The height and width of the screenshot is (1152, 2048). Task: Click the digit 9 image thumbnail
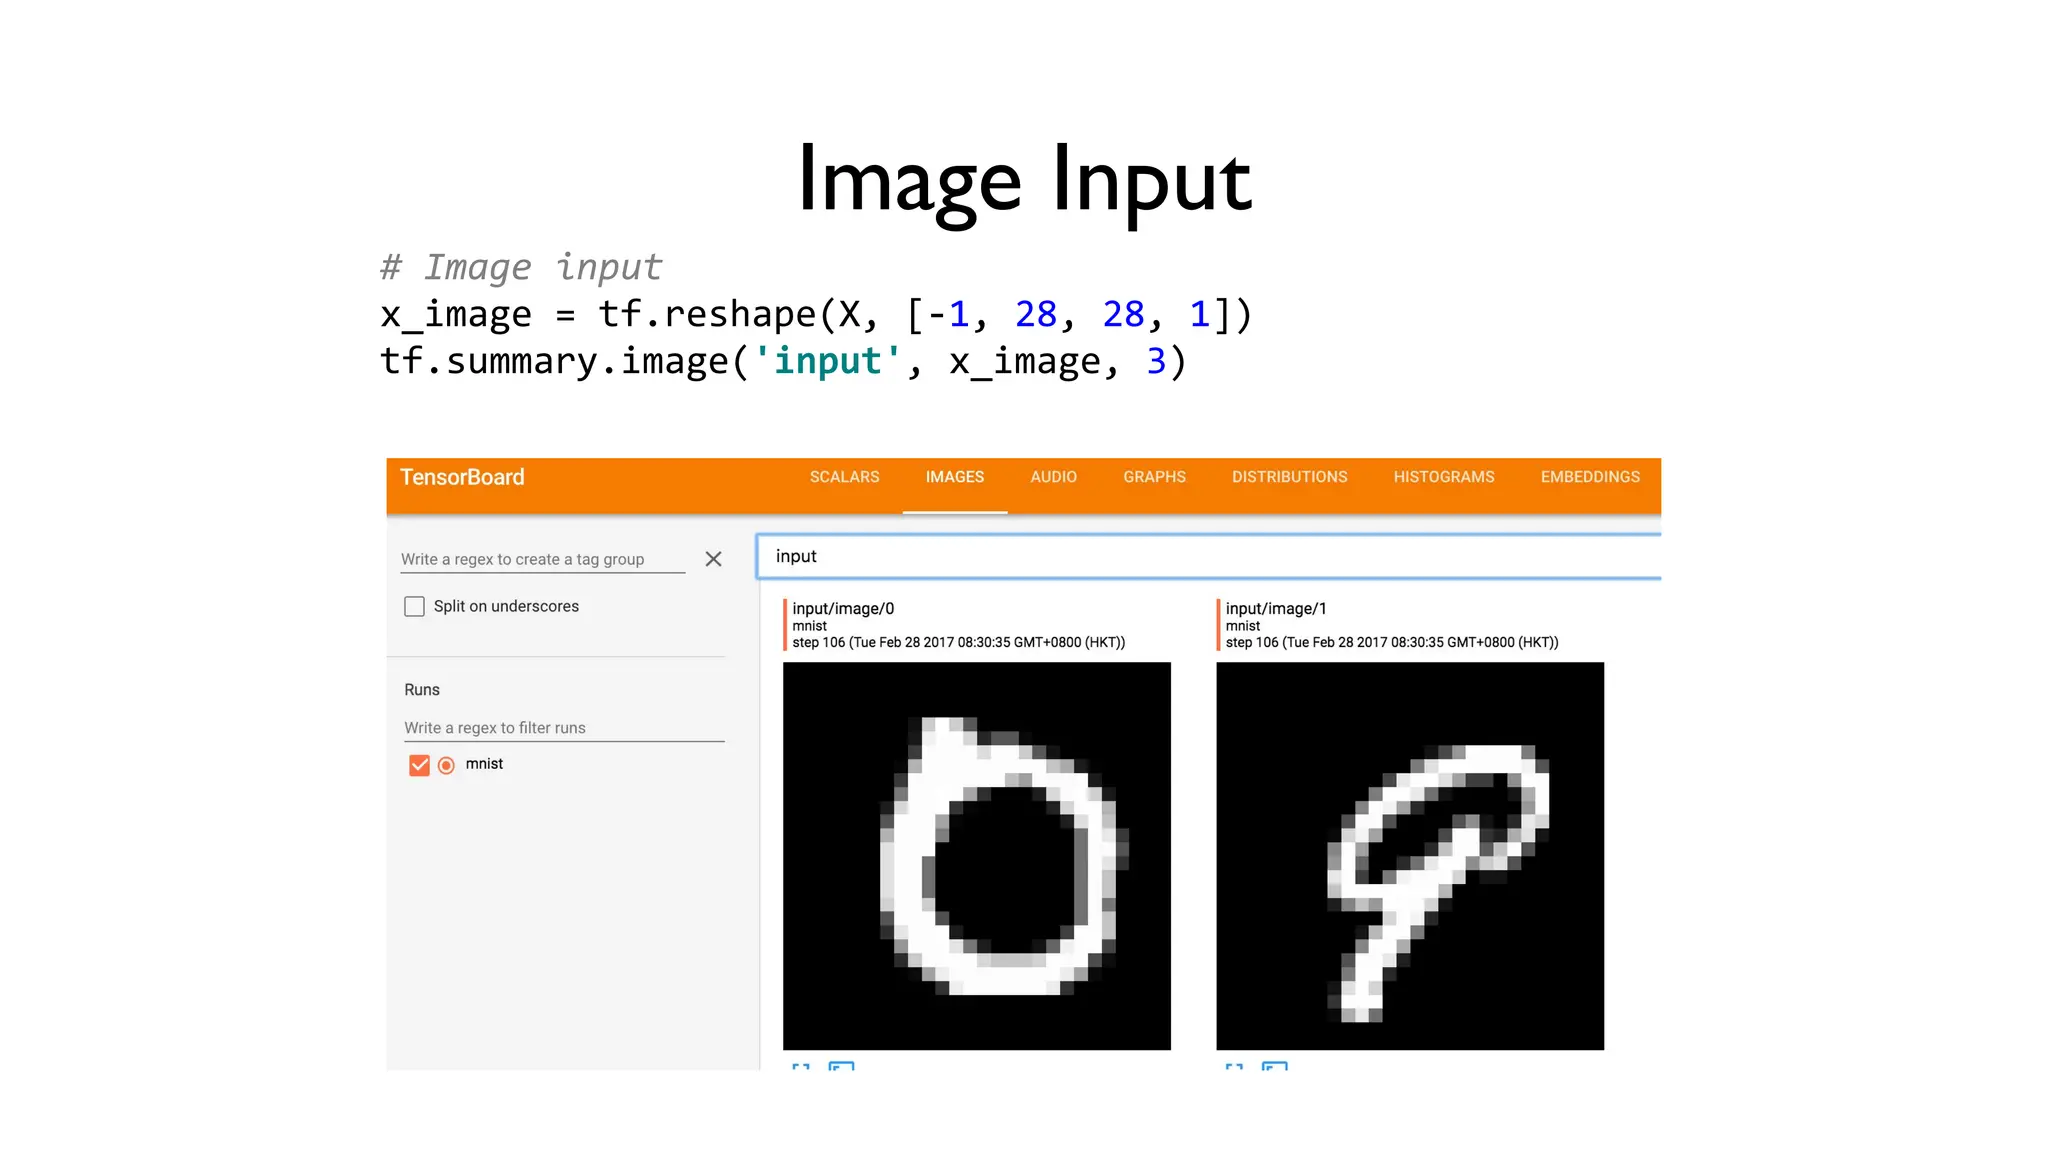(1409, 855)
